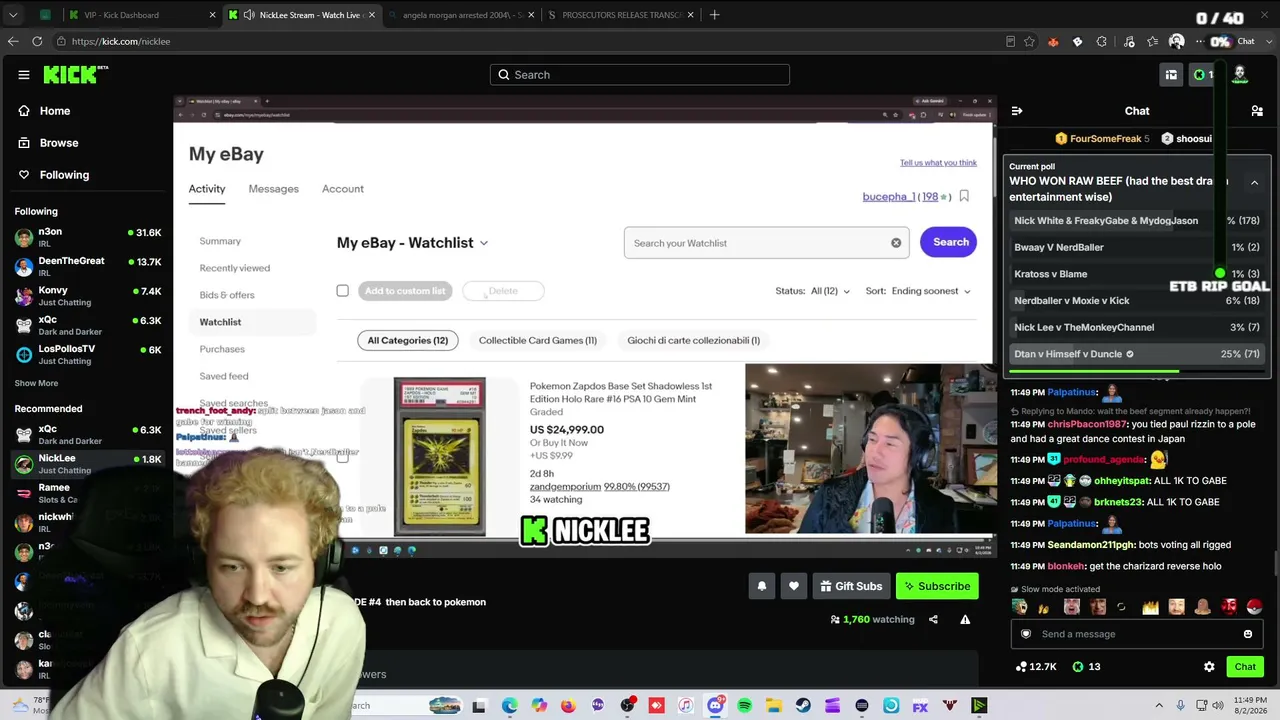This screenshot has width=1280, height=720.
Task: Focus the Kick search field
Action: click(x=640, y=75)
